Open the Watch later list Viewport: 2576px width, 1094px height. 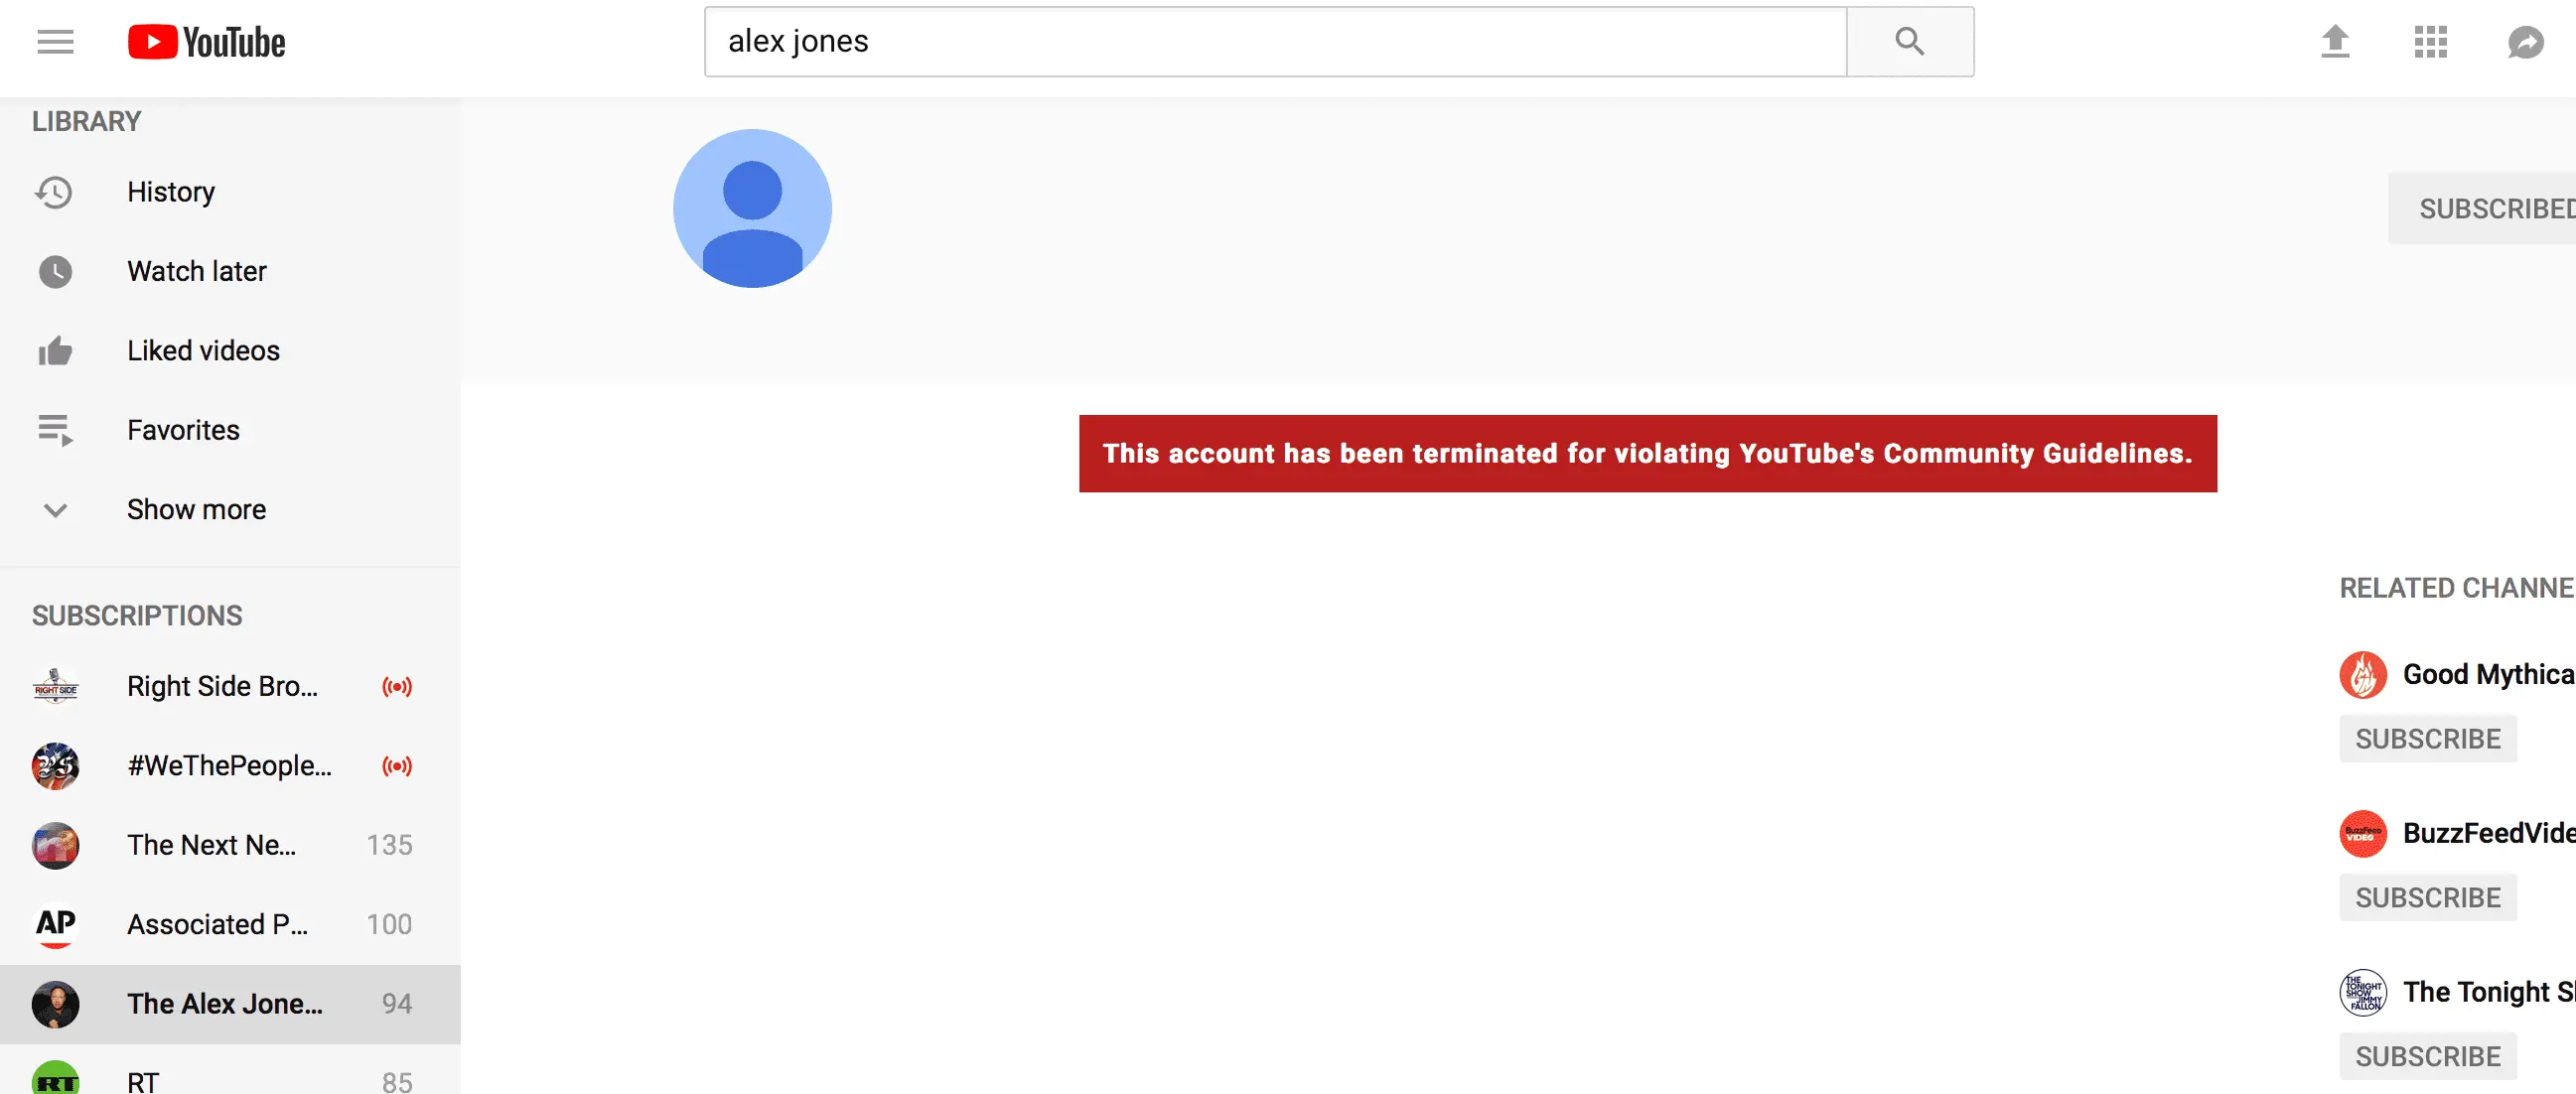(x=196, y=271)
